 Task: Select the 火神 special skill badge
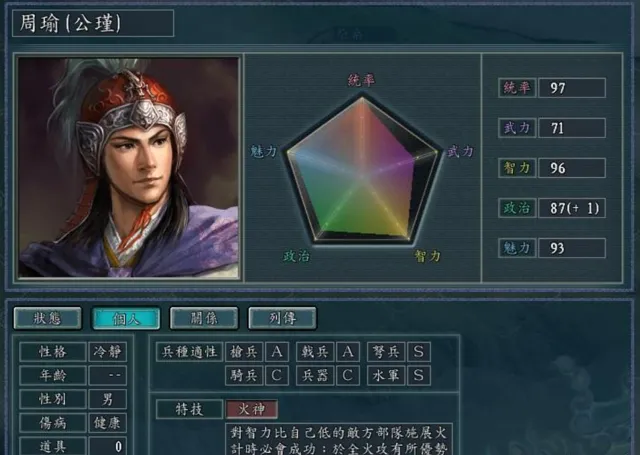click(252, 409)
